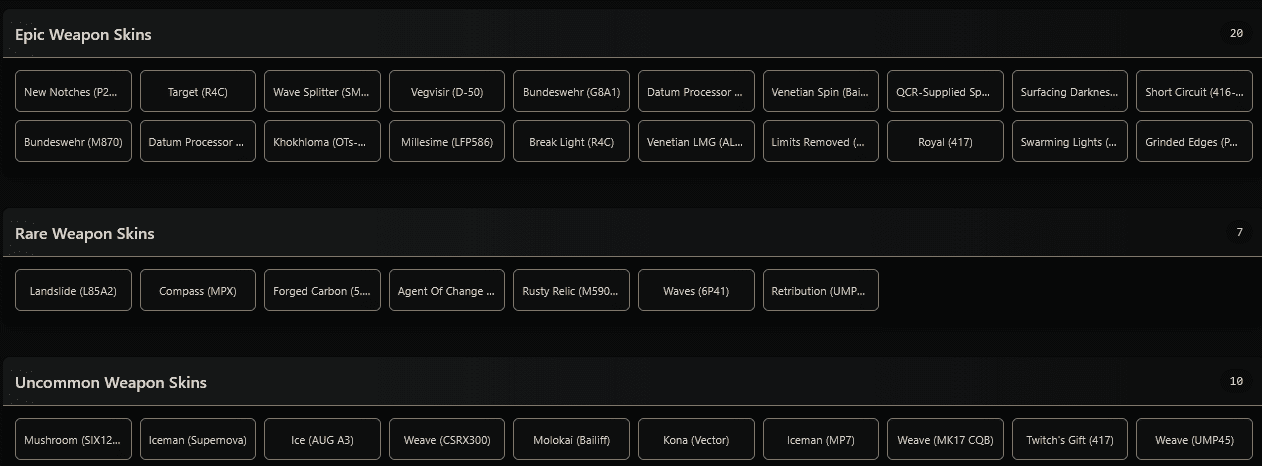Select the Millesime (LFP586) skin
1262x466 pixels.
[x=447, y=141]
